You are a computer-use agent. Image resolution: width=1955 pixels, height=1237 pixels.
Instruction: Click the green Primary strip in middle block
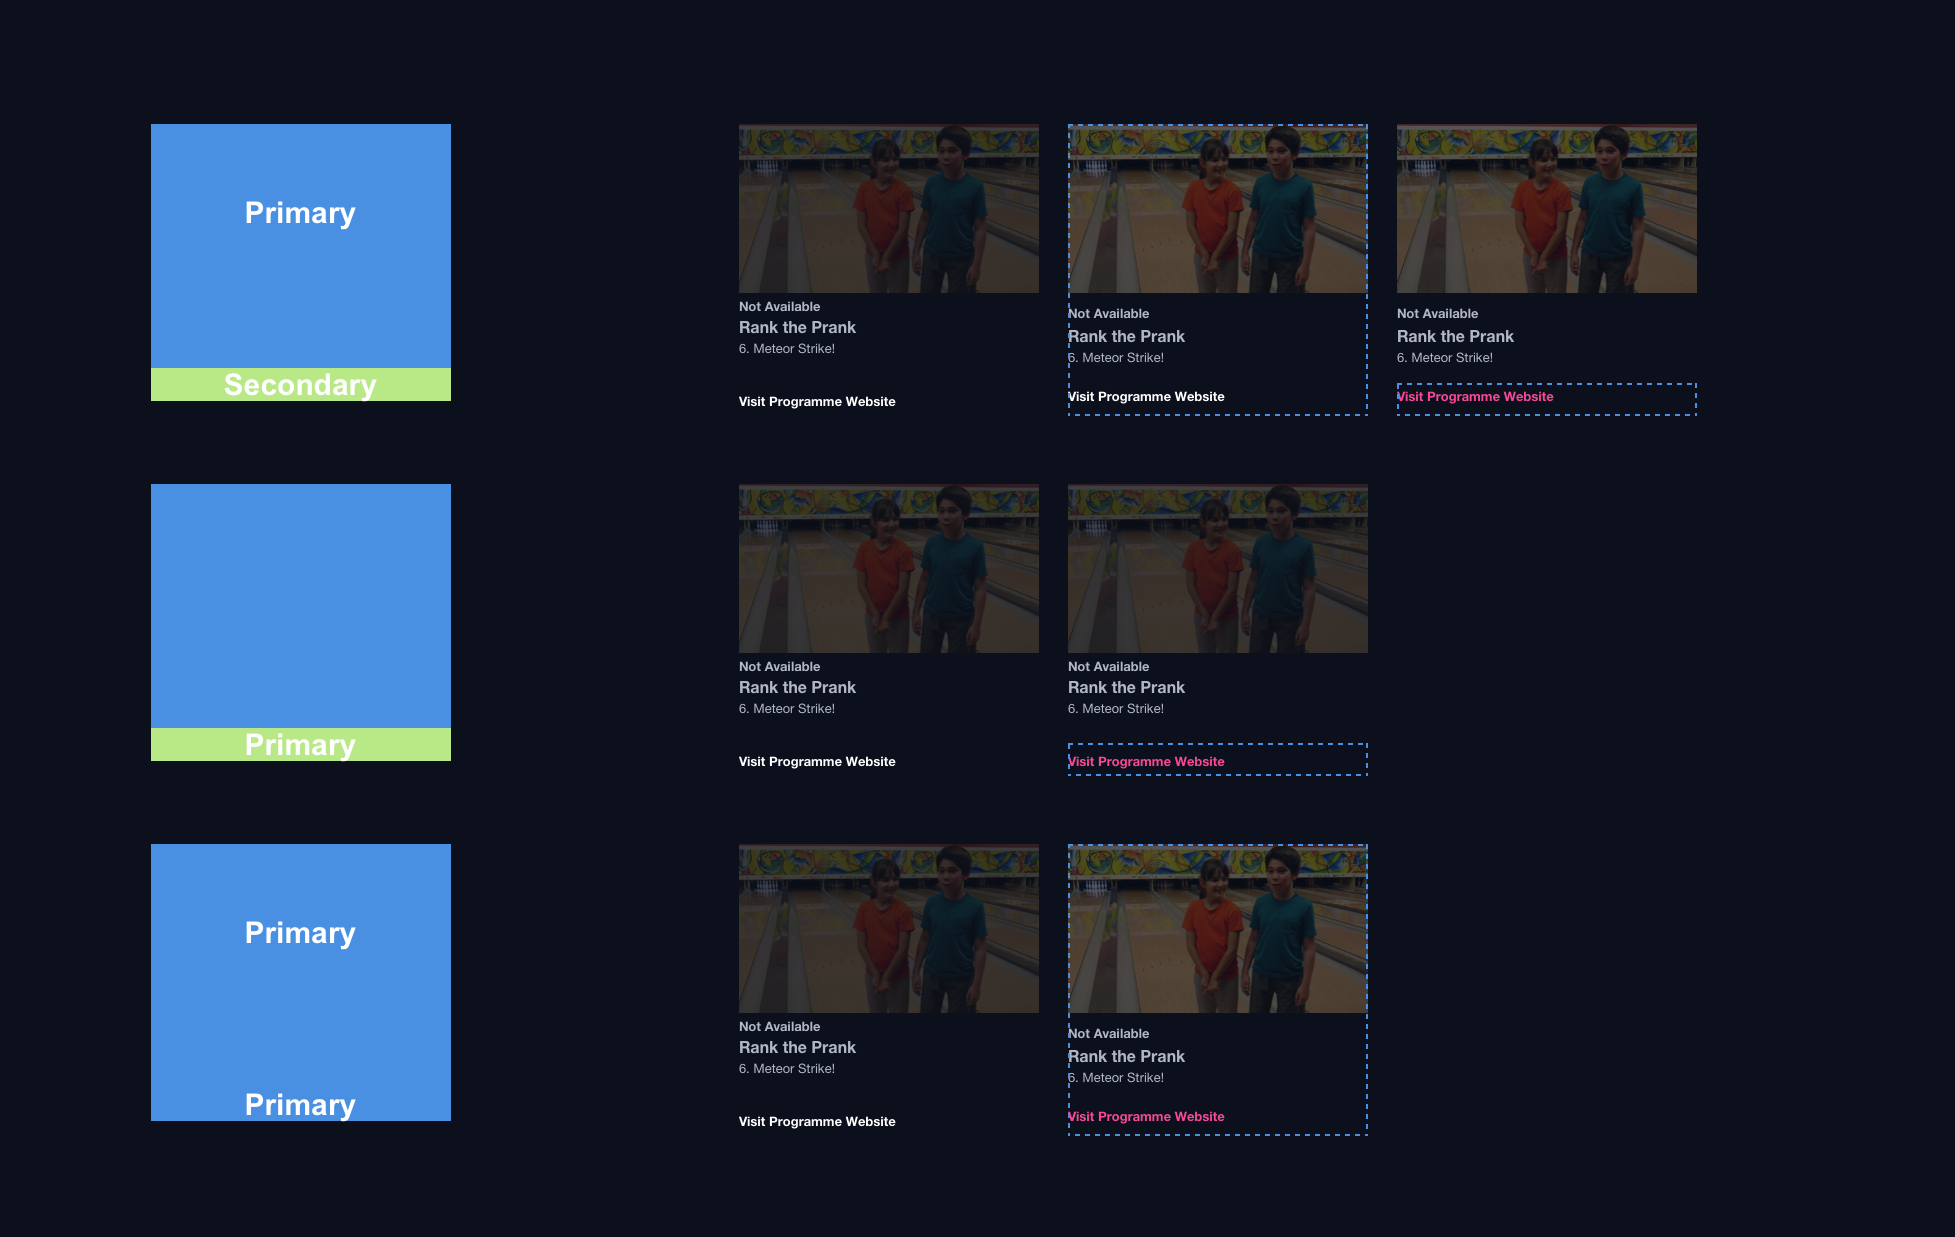click(300, 745)
